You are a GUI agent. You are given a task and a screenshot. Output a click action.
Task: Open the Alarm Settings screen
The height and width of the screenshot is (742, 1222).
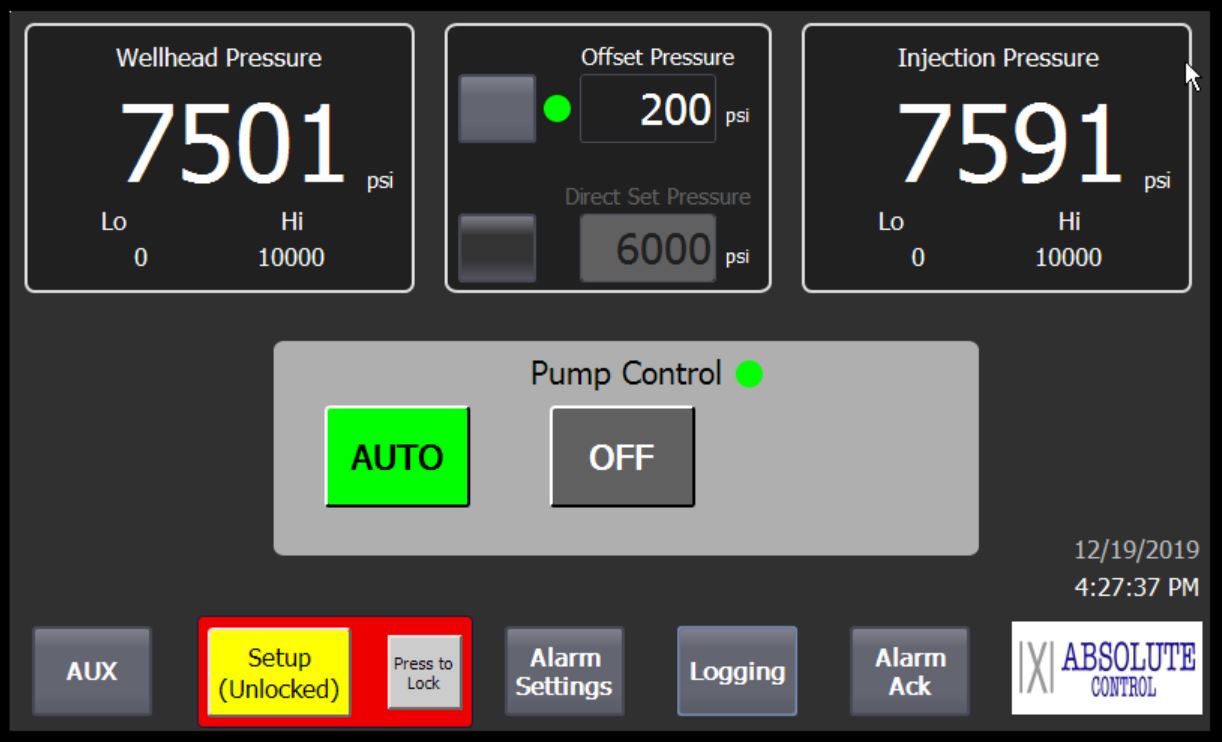coord(564,672)
